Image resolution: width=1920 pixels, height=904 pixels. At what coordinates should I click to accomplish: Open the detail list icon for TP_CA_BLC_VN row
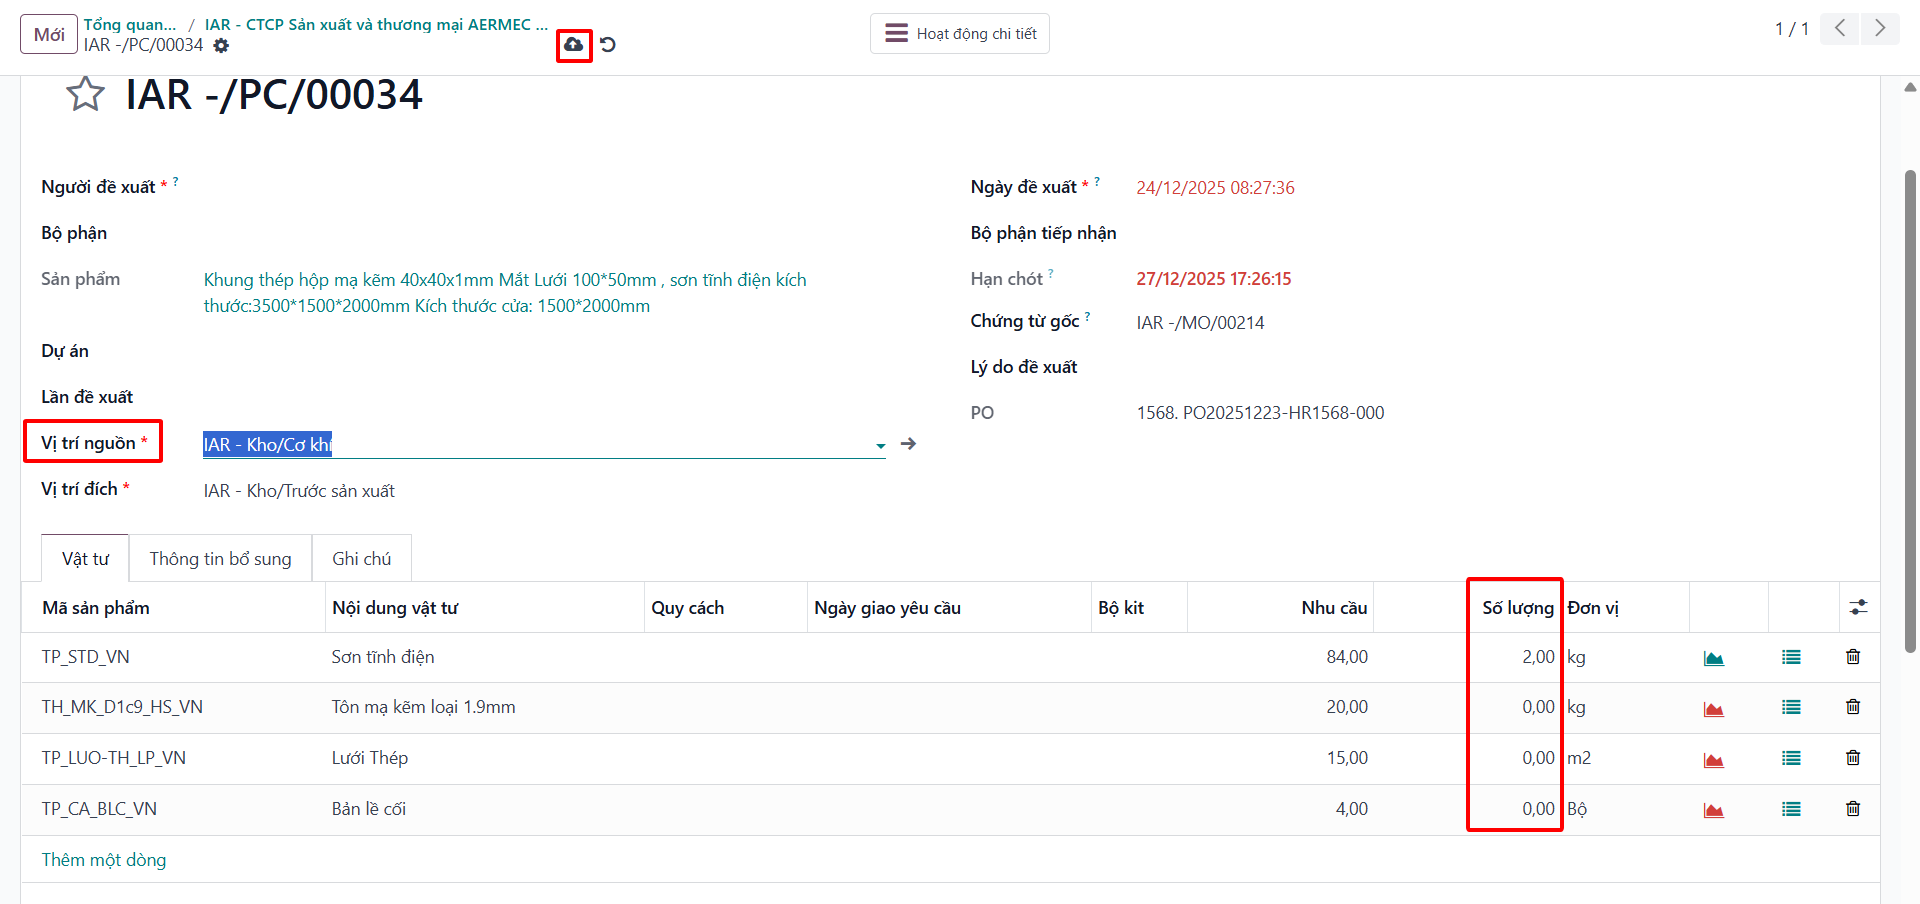(x=1791, y=809)
